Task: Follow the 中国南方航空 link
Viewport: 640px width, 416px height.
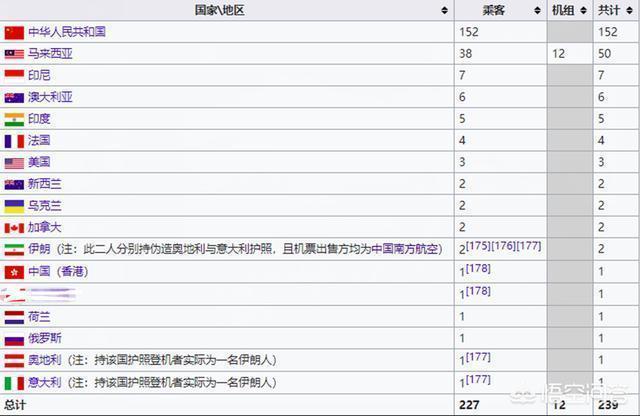Action: (404, 249)
